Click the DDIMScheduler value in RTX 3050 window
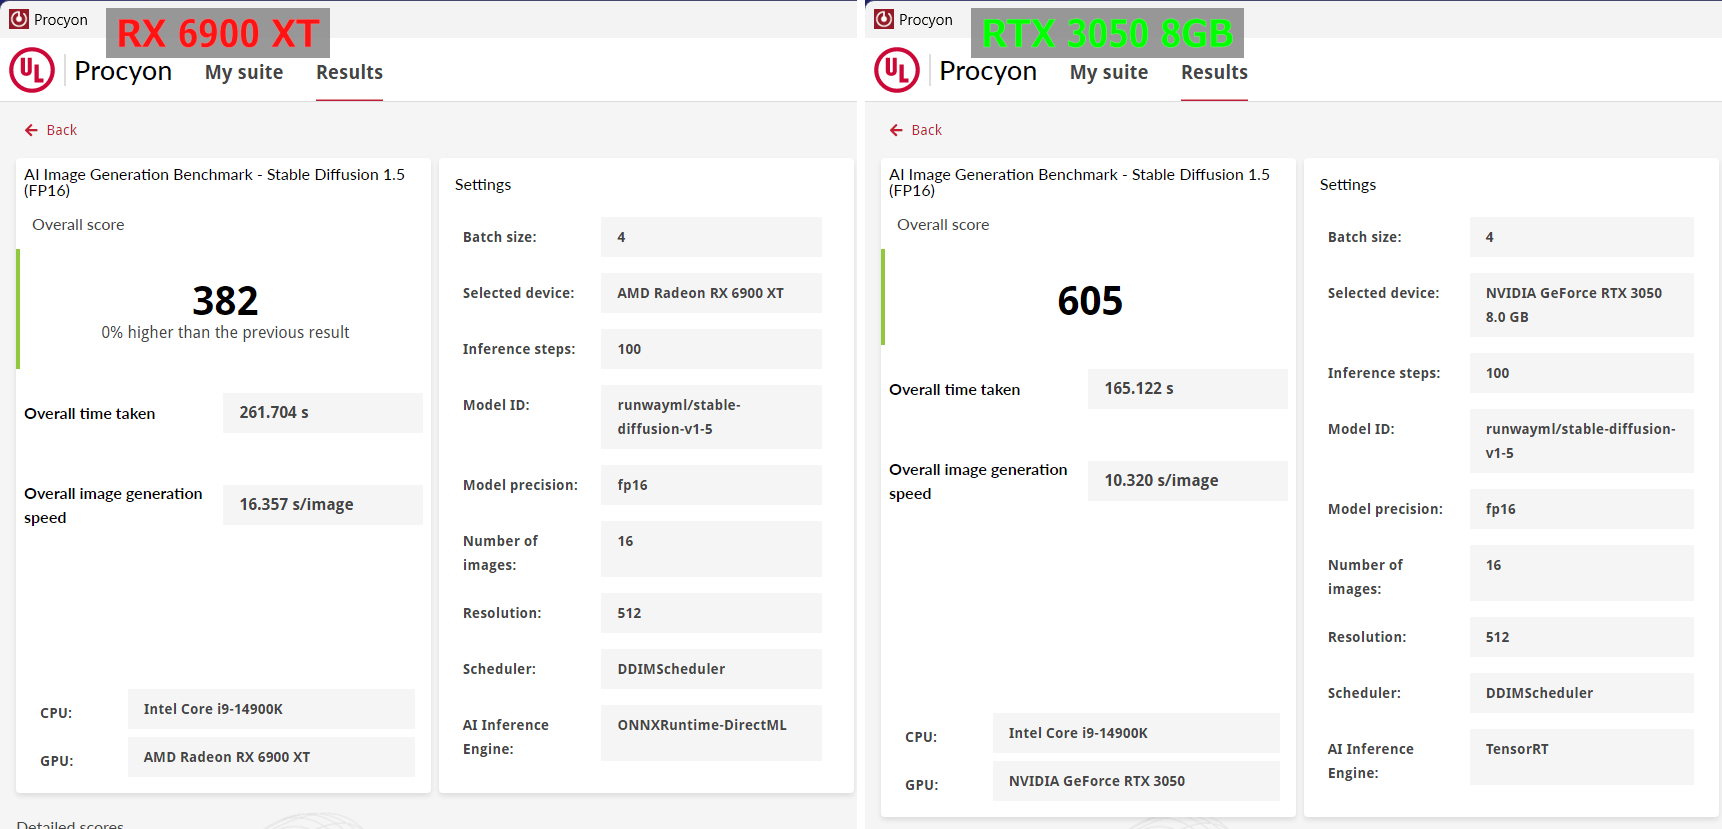This screenshot has width=1722, height=829. coord(1582,693)
